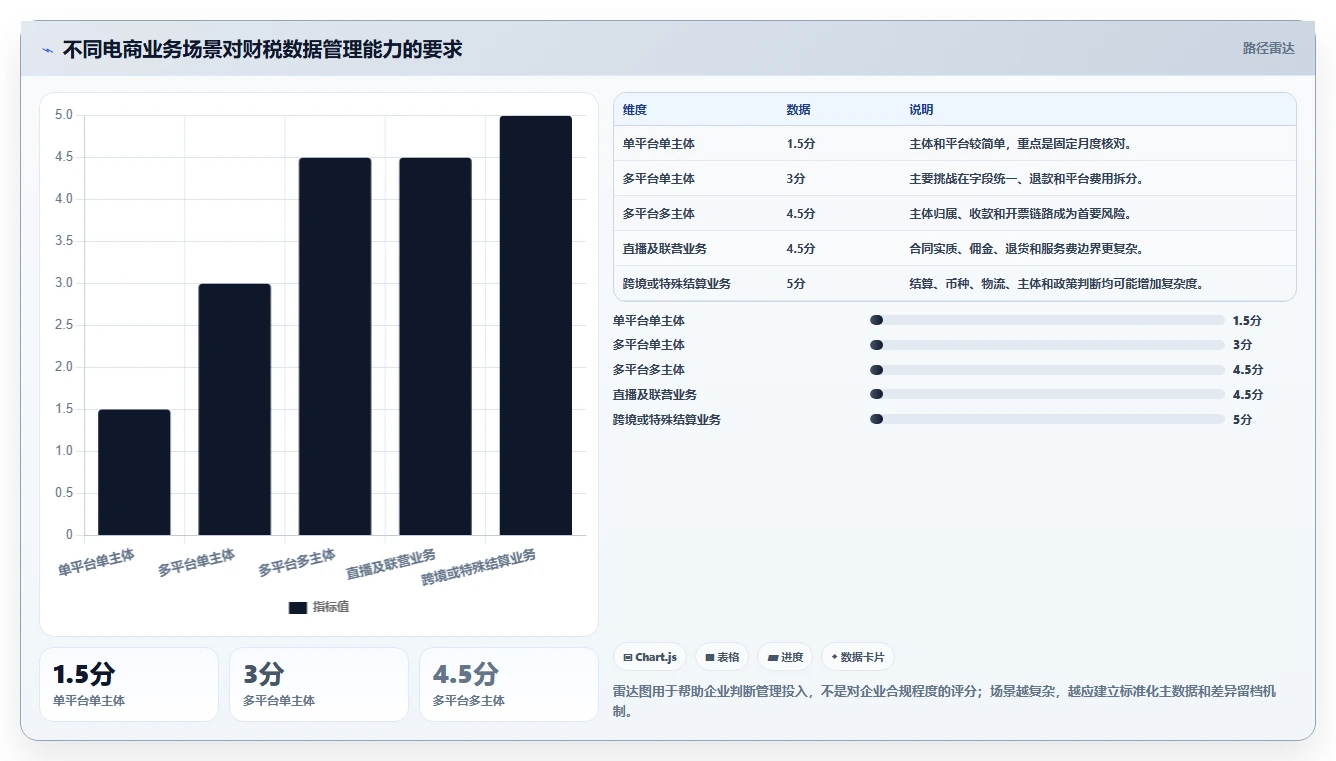Select the 表格 tag chip
Screen dimensions: 1336x761
(x=722, y=657)
